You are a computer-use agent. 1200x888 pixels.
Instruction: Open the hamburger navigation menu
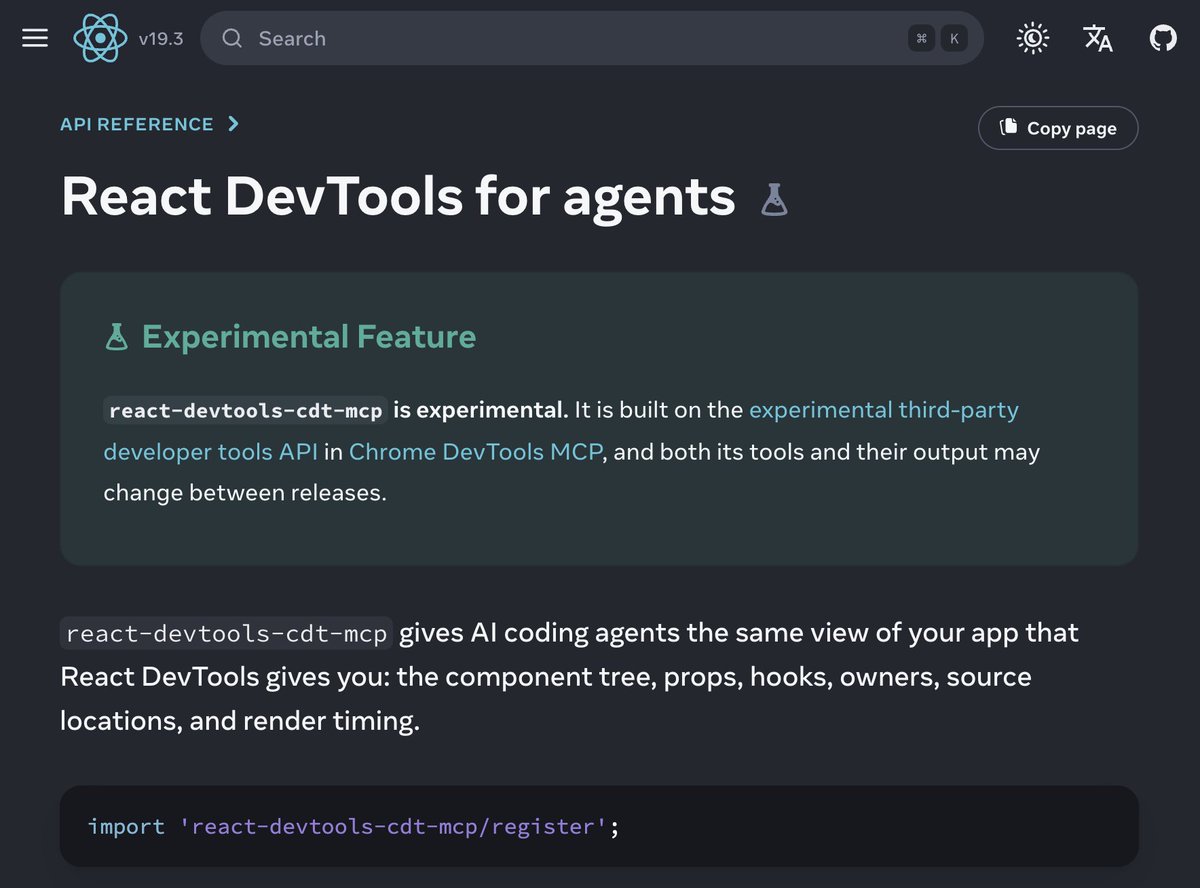(x=35, y=38)
